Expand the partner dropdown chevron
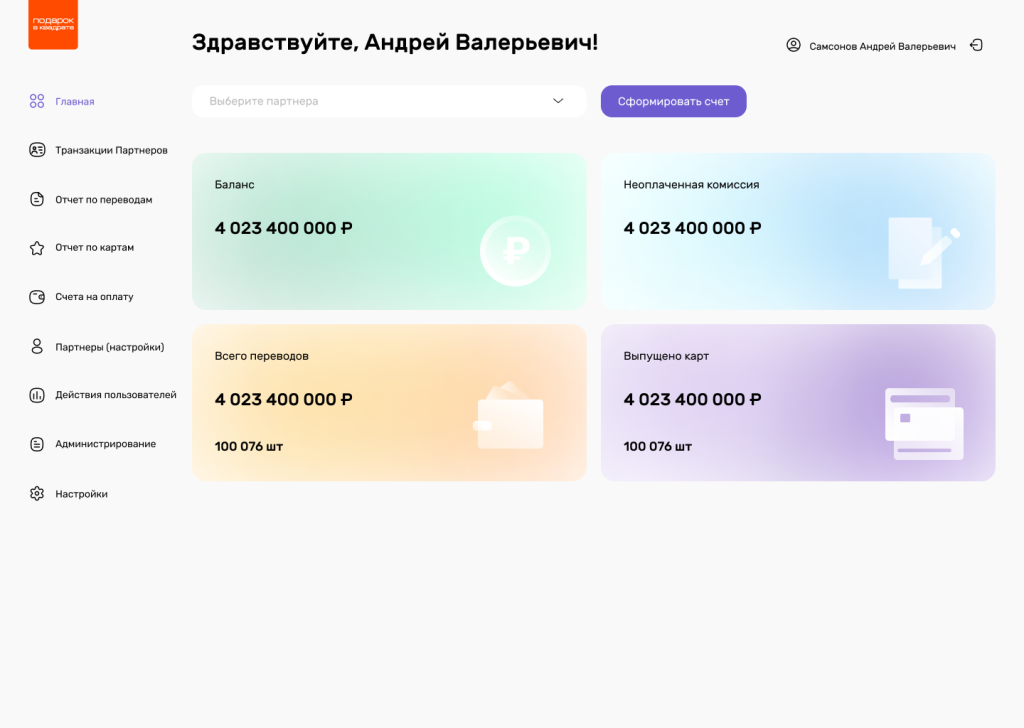The image size is (1024, 728). 558,101
